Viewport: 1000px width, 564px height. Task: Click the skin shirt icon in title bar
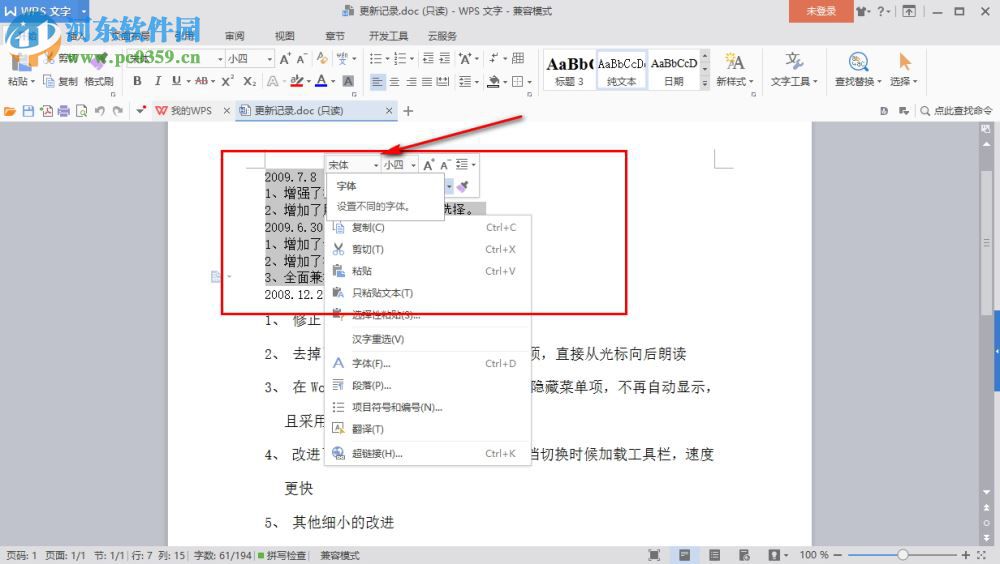click(862, 11)
